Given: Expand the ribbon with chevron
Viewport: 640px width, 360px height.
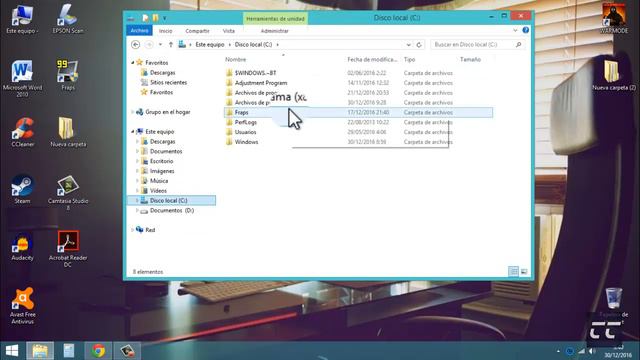Looking at the screenshot, I should 515,31.
